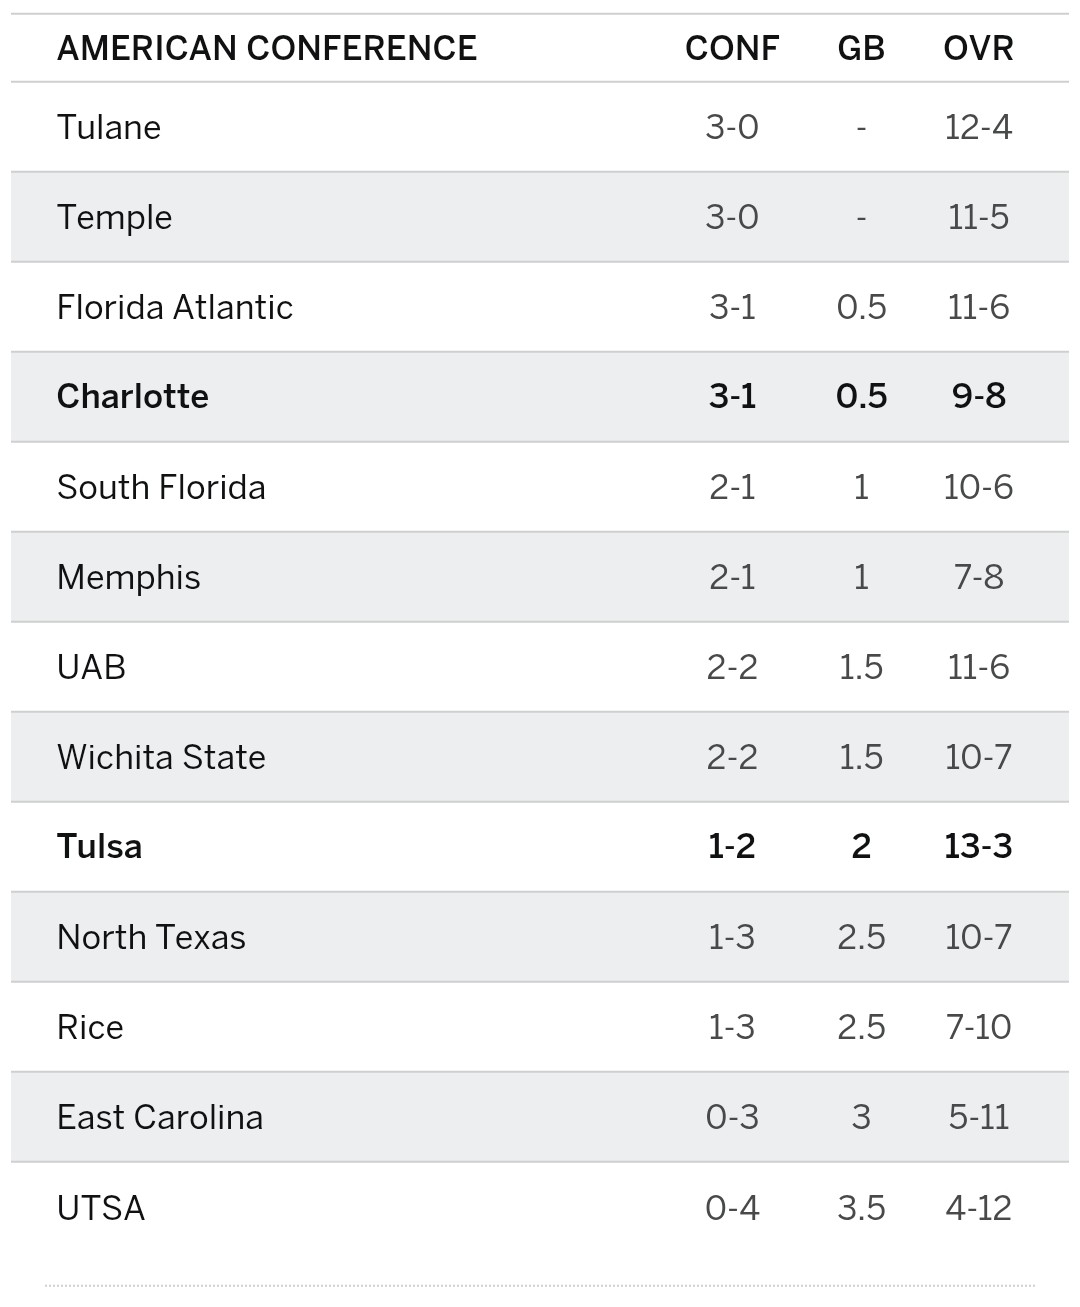Sort by the OVR column header

point(978,48)
